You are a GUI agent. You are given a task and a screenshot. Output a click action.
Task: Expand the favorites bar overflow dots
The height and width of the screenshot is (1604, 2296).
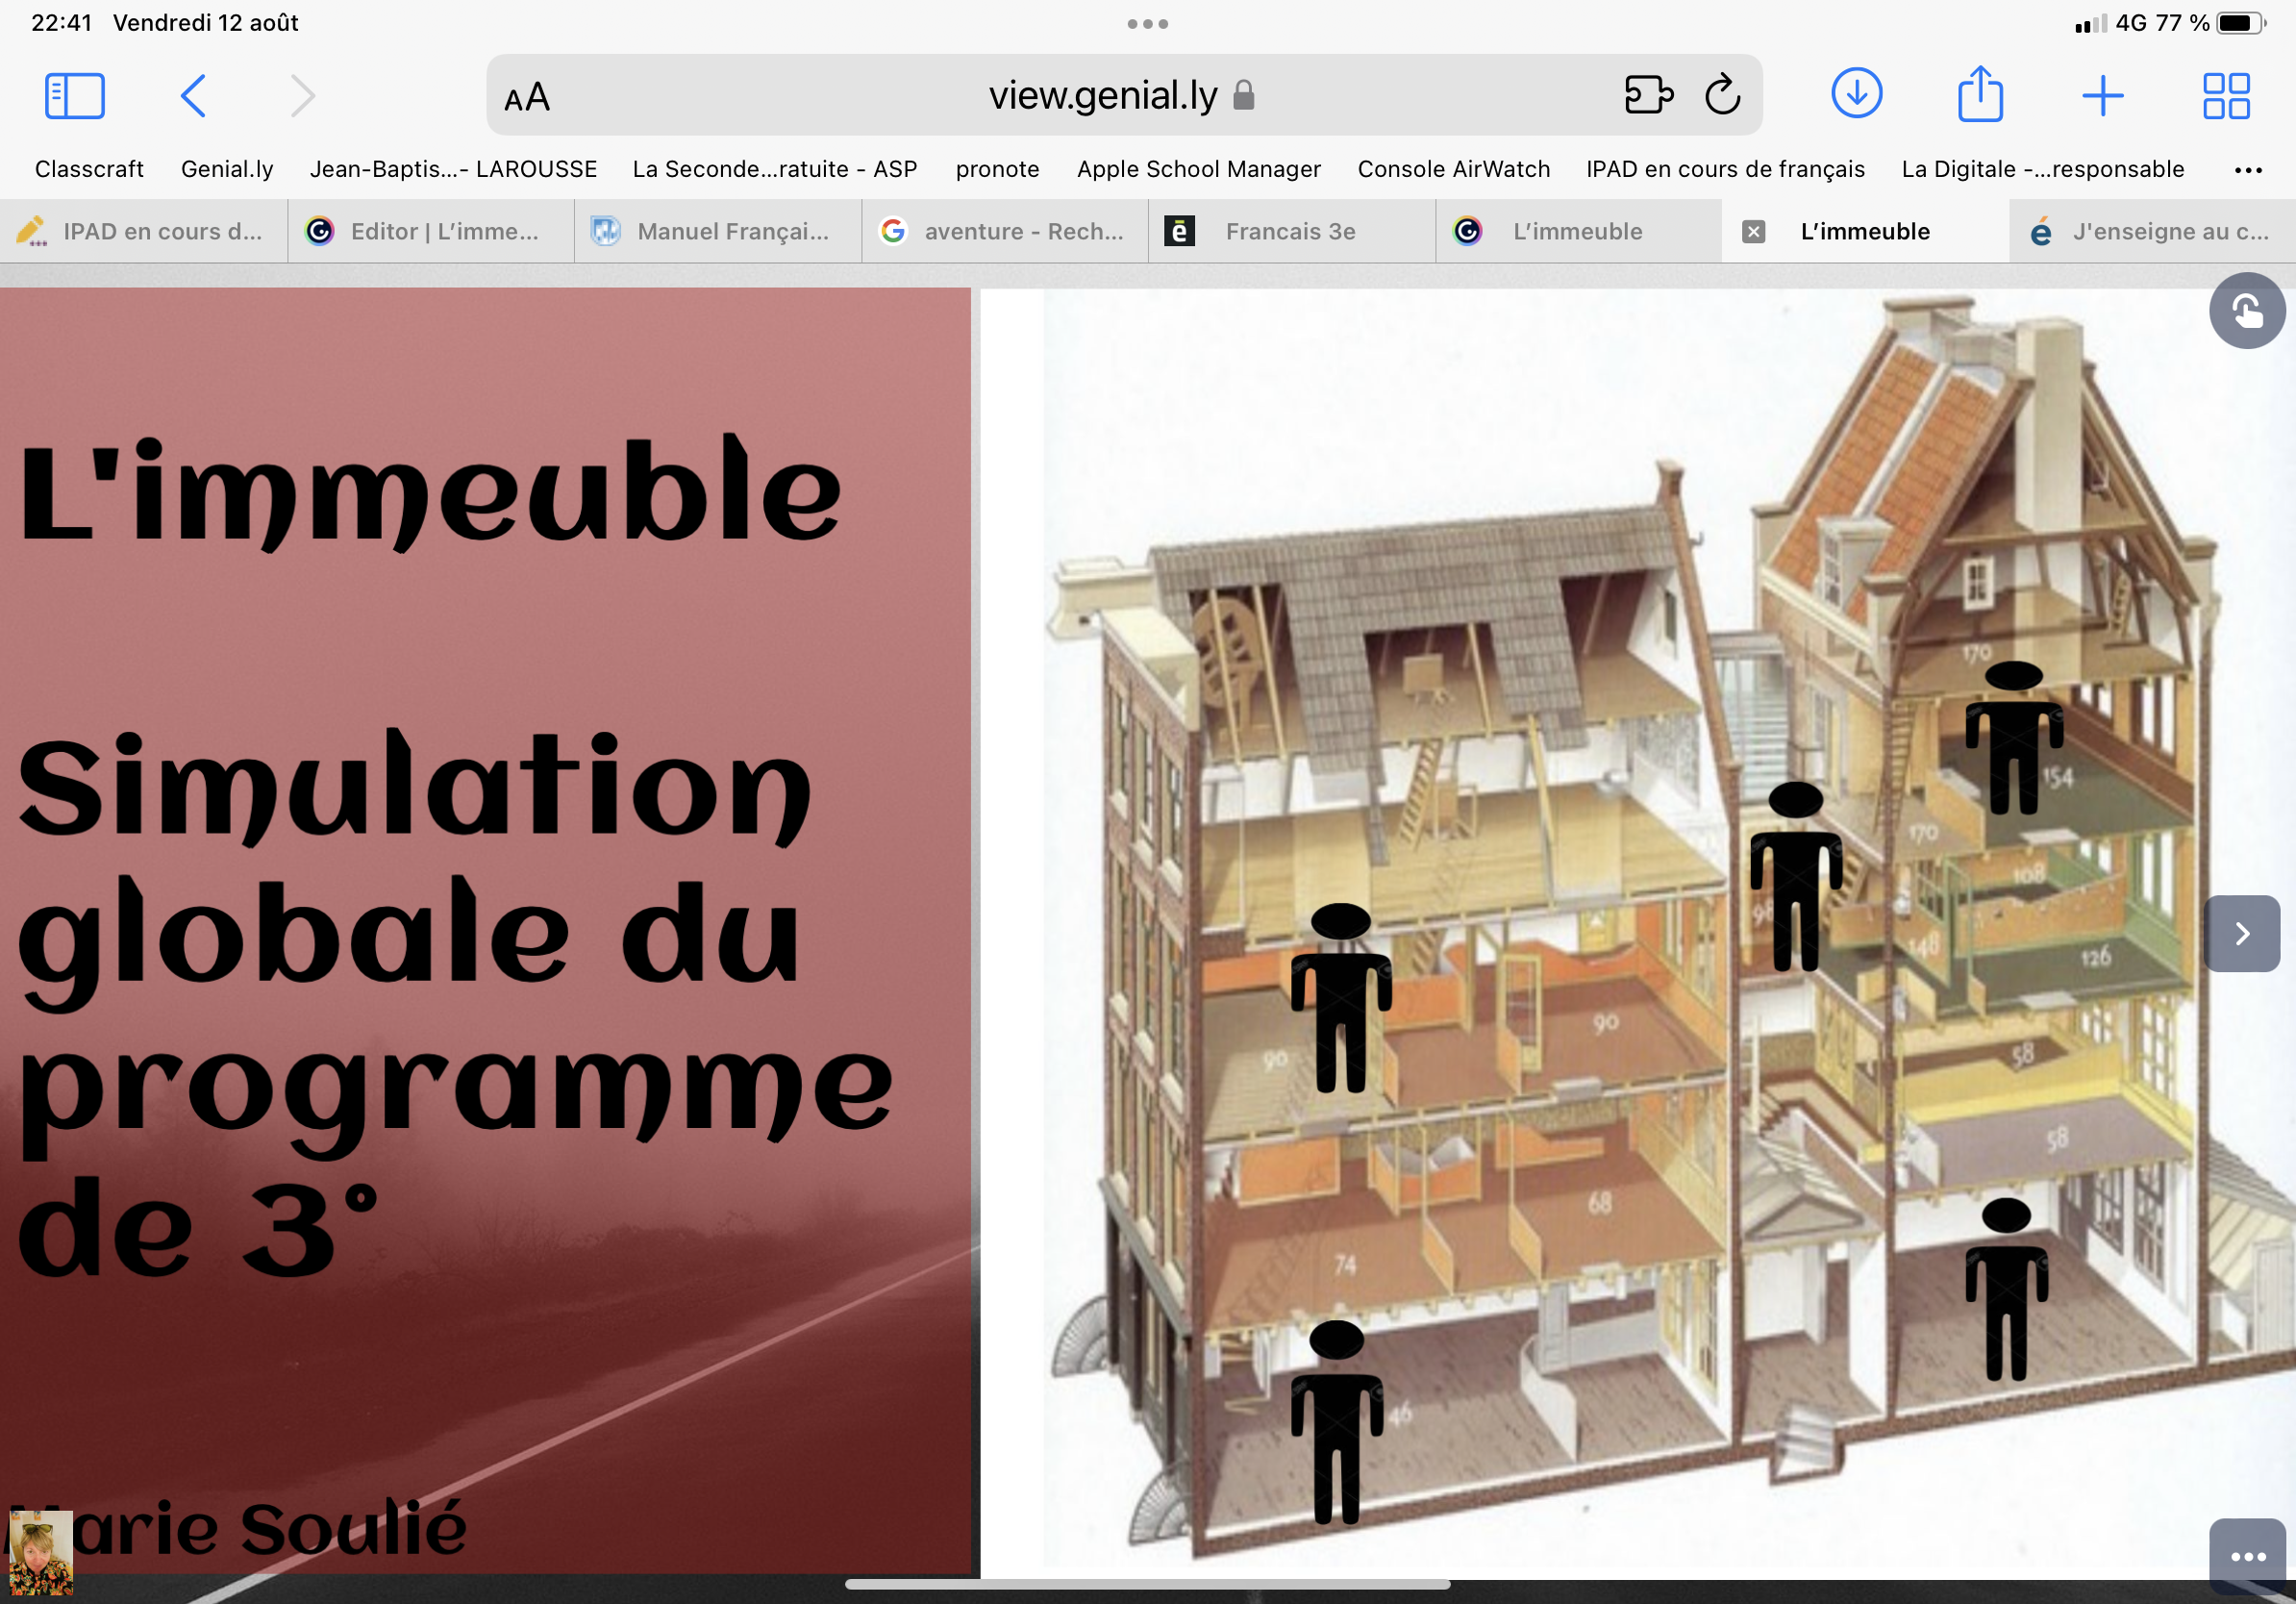(2247, 170)
